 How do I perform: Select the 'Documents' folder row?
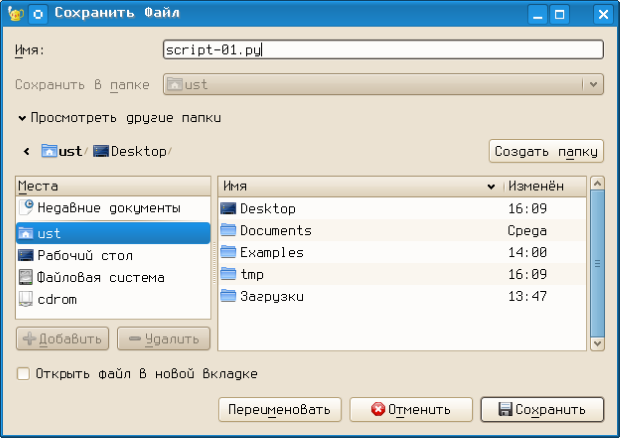pos(402,230)
